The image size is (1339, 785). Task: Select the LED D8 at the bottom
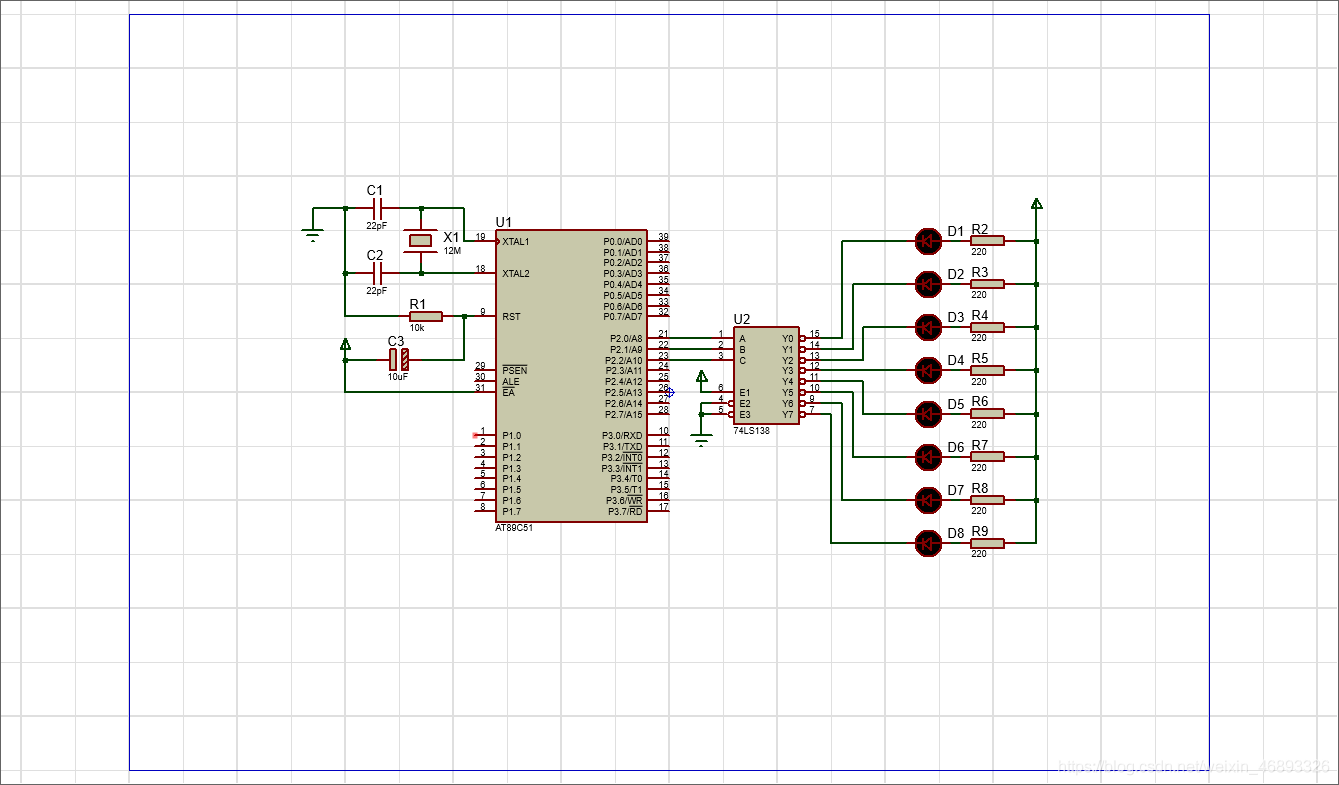point(929,543)
